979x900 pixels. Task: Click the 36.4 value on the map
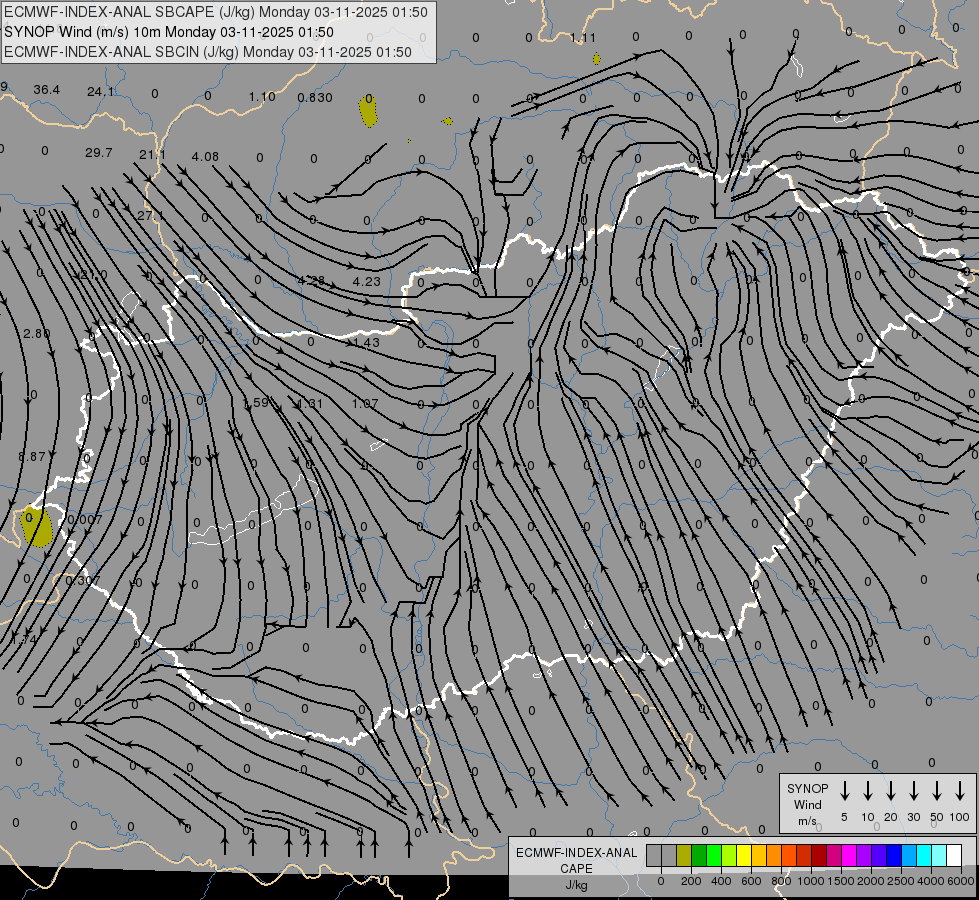coord(46,90)
